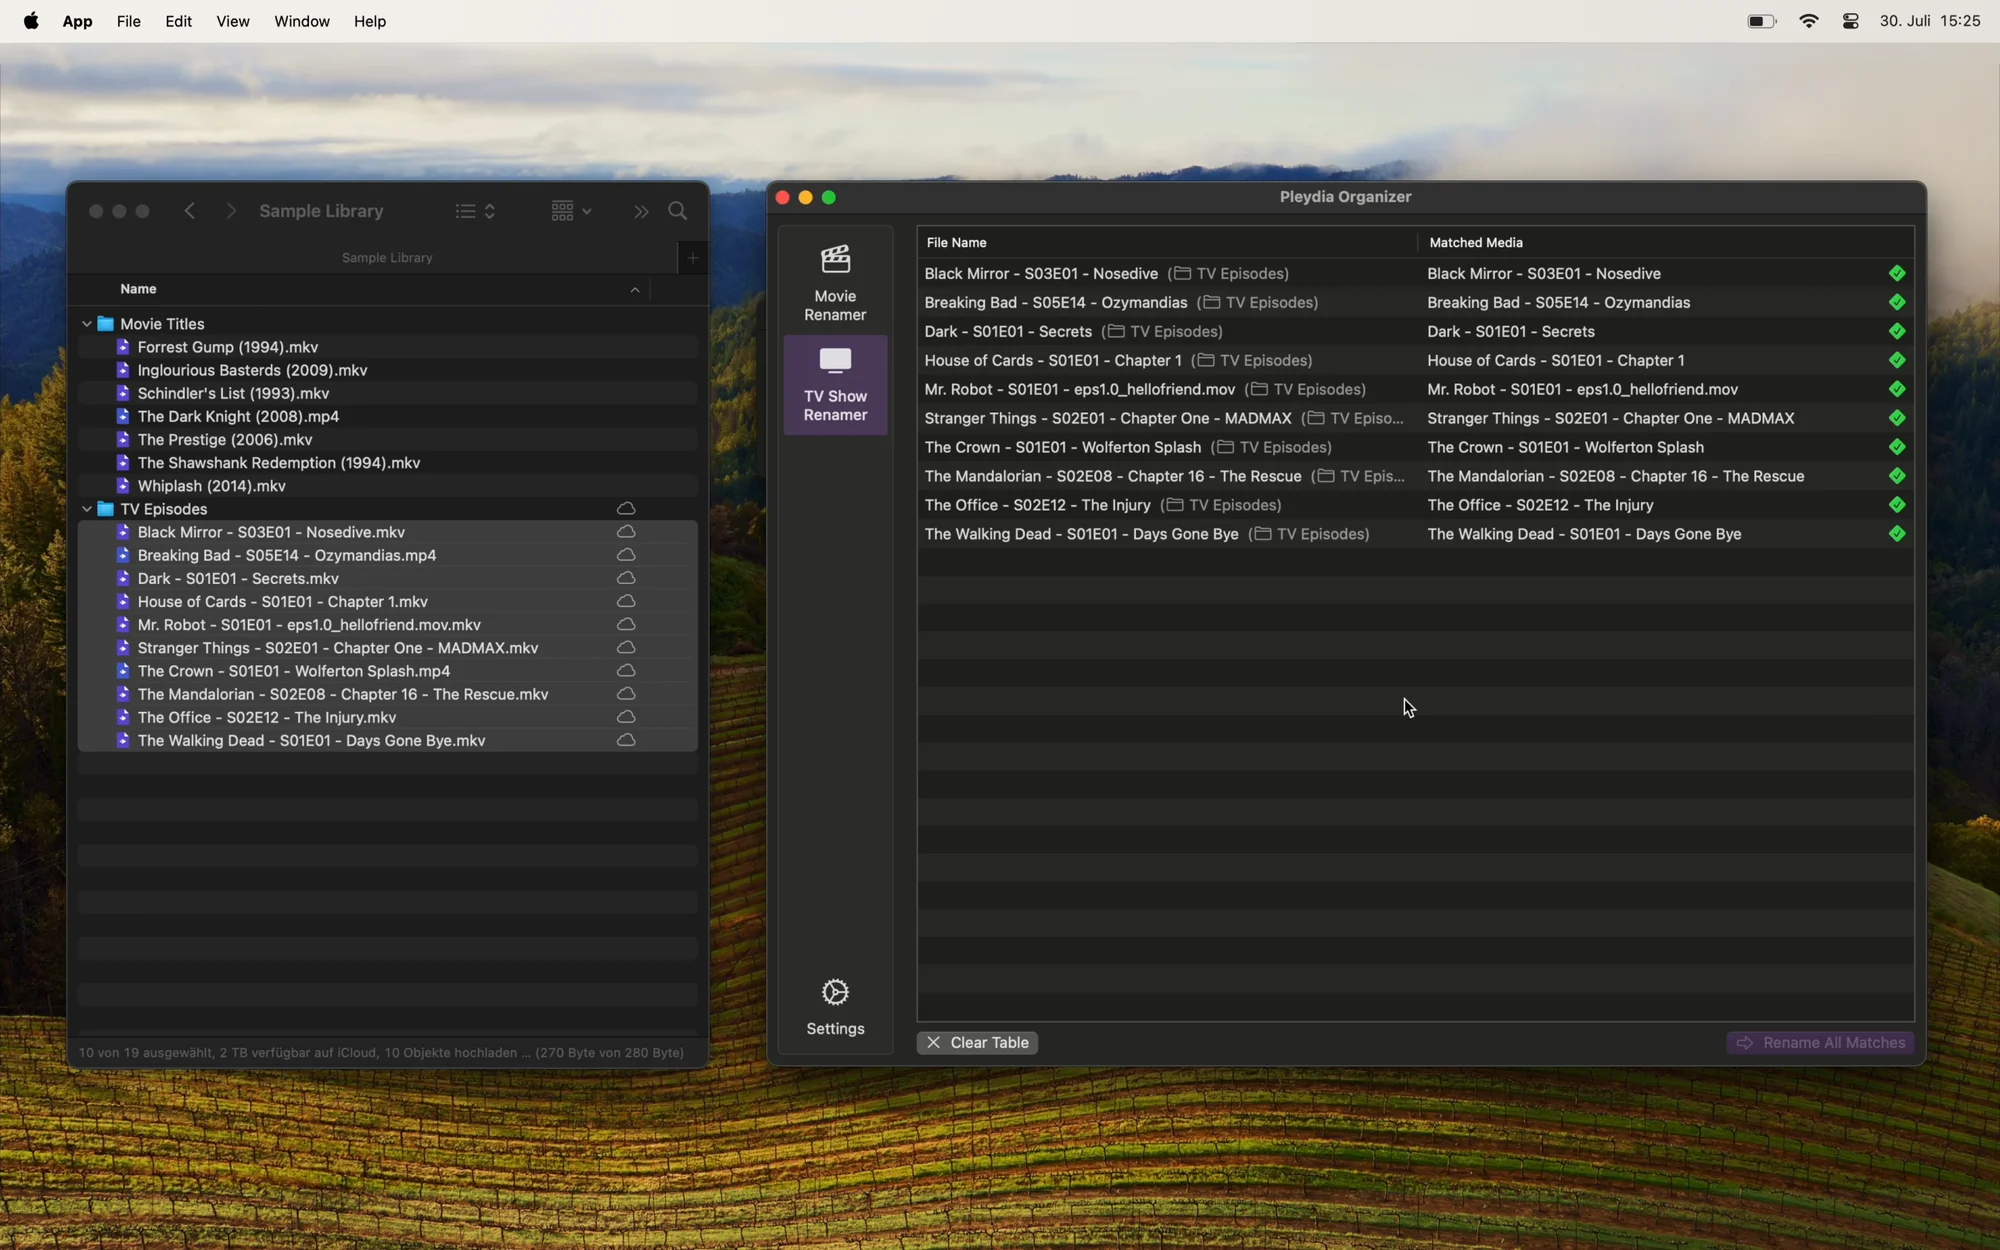Click the back navigation arrow in Finder

(x=189, y=211)
